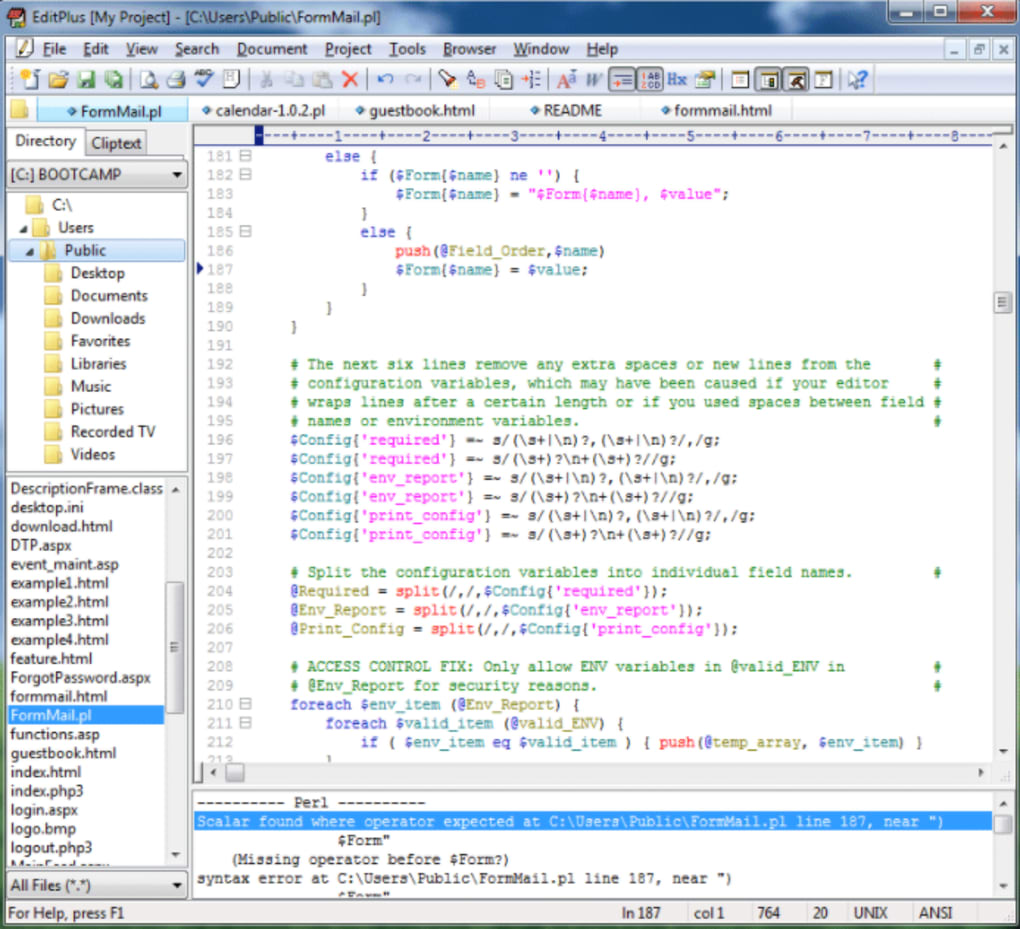The height and width of the screenshot is (929, 1020).
Task: Toggle the Auto Indent toolbar button
Action: [622, 79]
